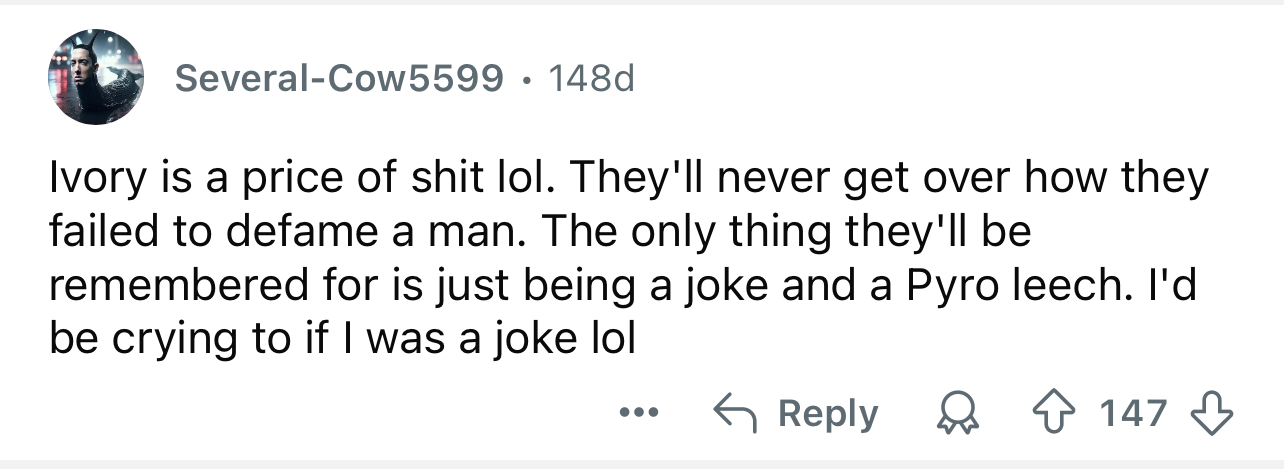Open Several-Cow5599's profile avatar

(96, 77)
